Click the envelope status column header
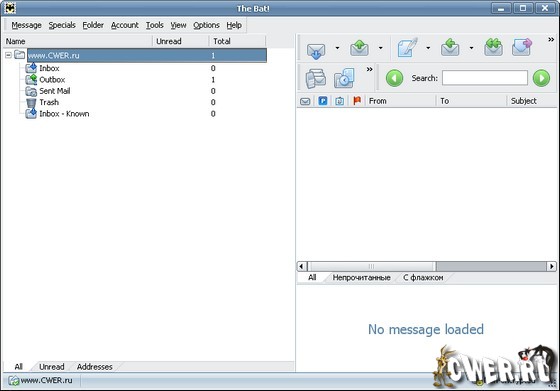The height and width of the screenshot is (391, 560). [x=305, y=101]
